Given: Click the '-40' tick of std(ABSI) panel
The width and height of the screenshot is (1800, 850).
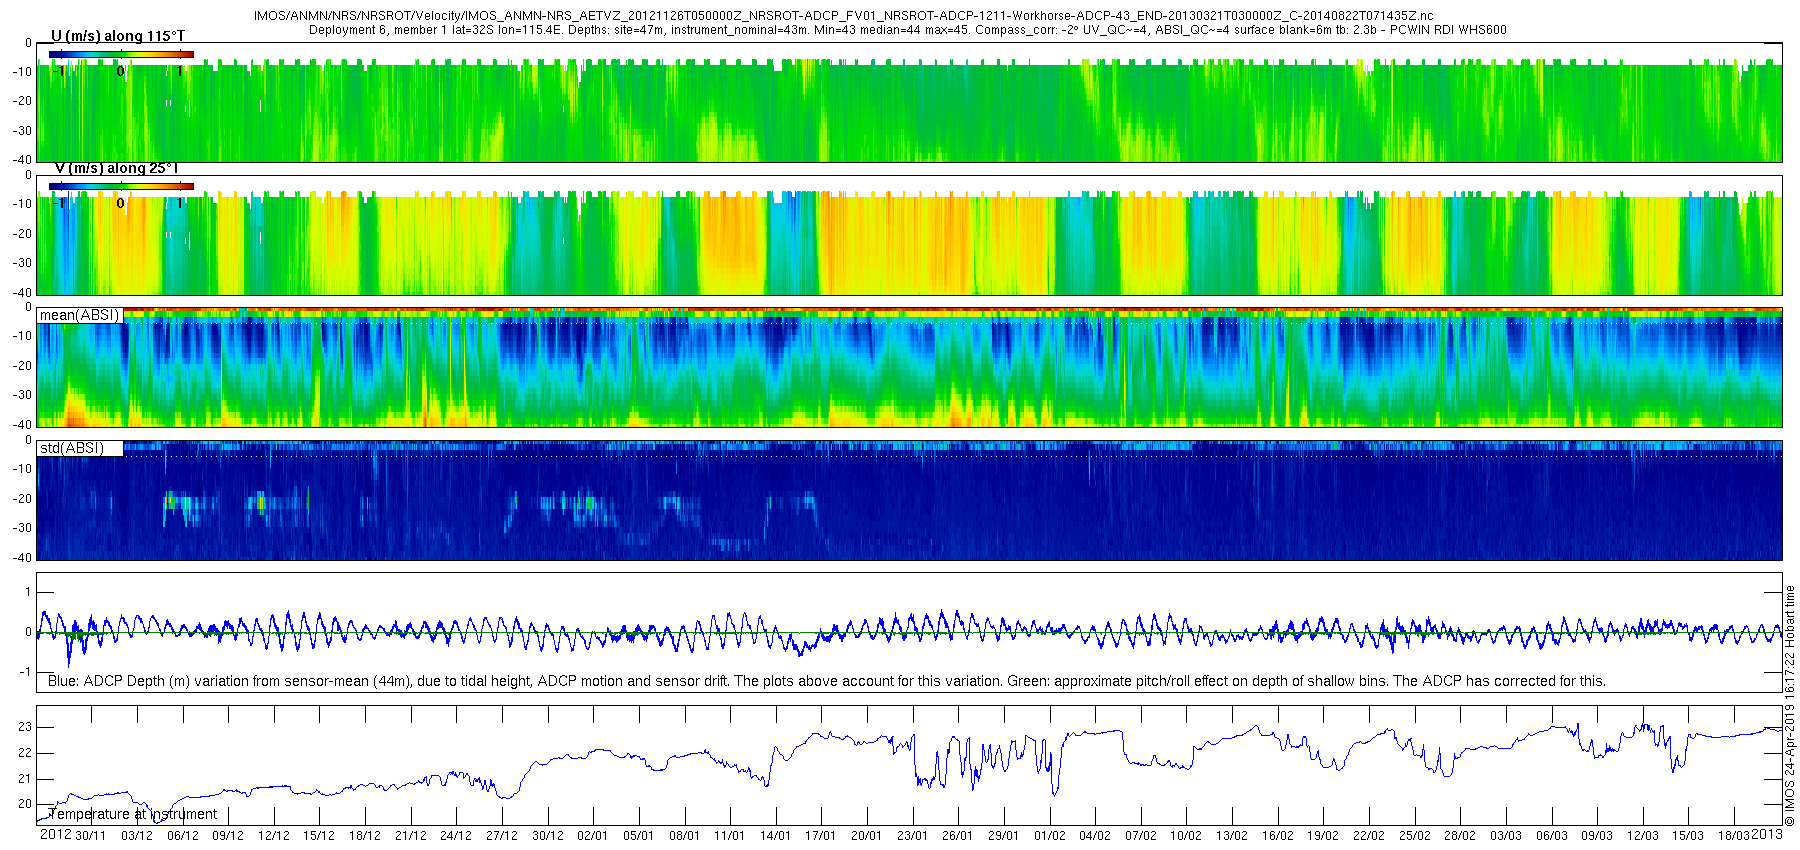Looking at the screenshot, I should (x=22, y=558).
